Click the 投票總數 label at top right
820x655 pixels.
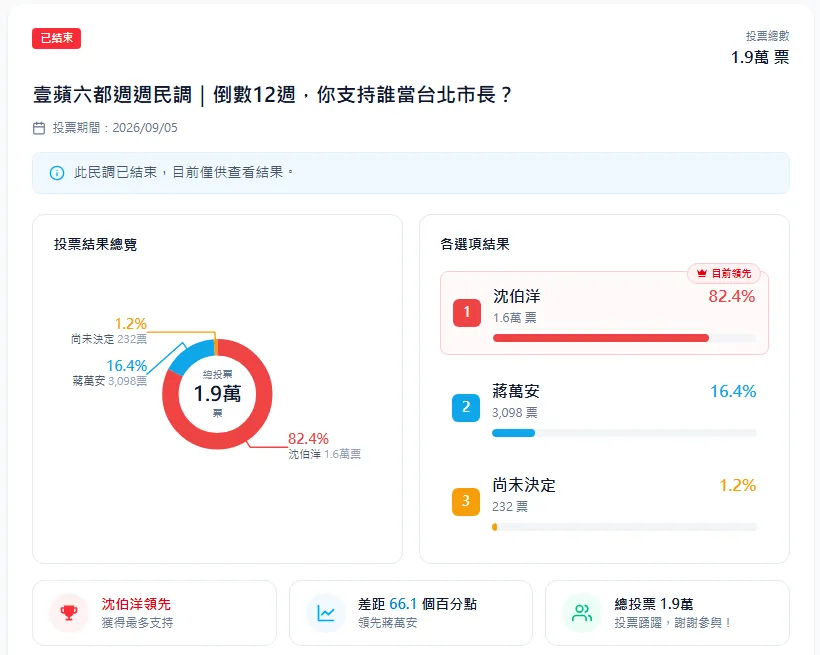tap(767, 36)
